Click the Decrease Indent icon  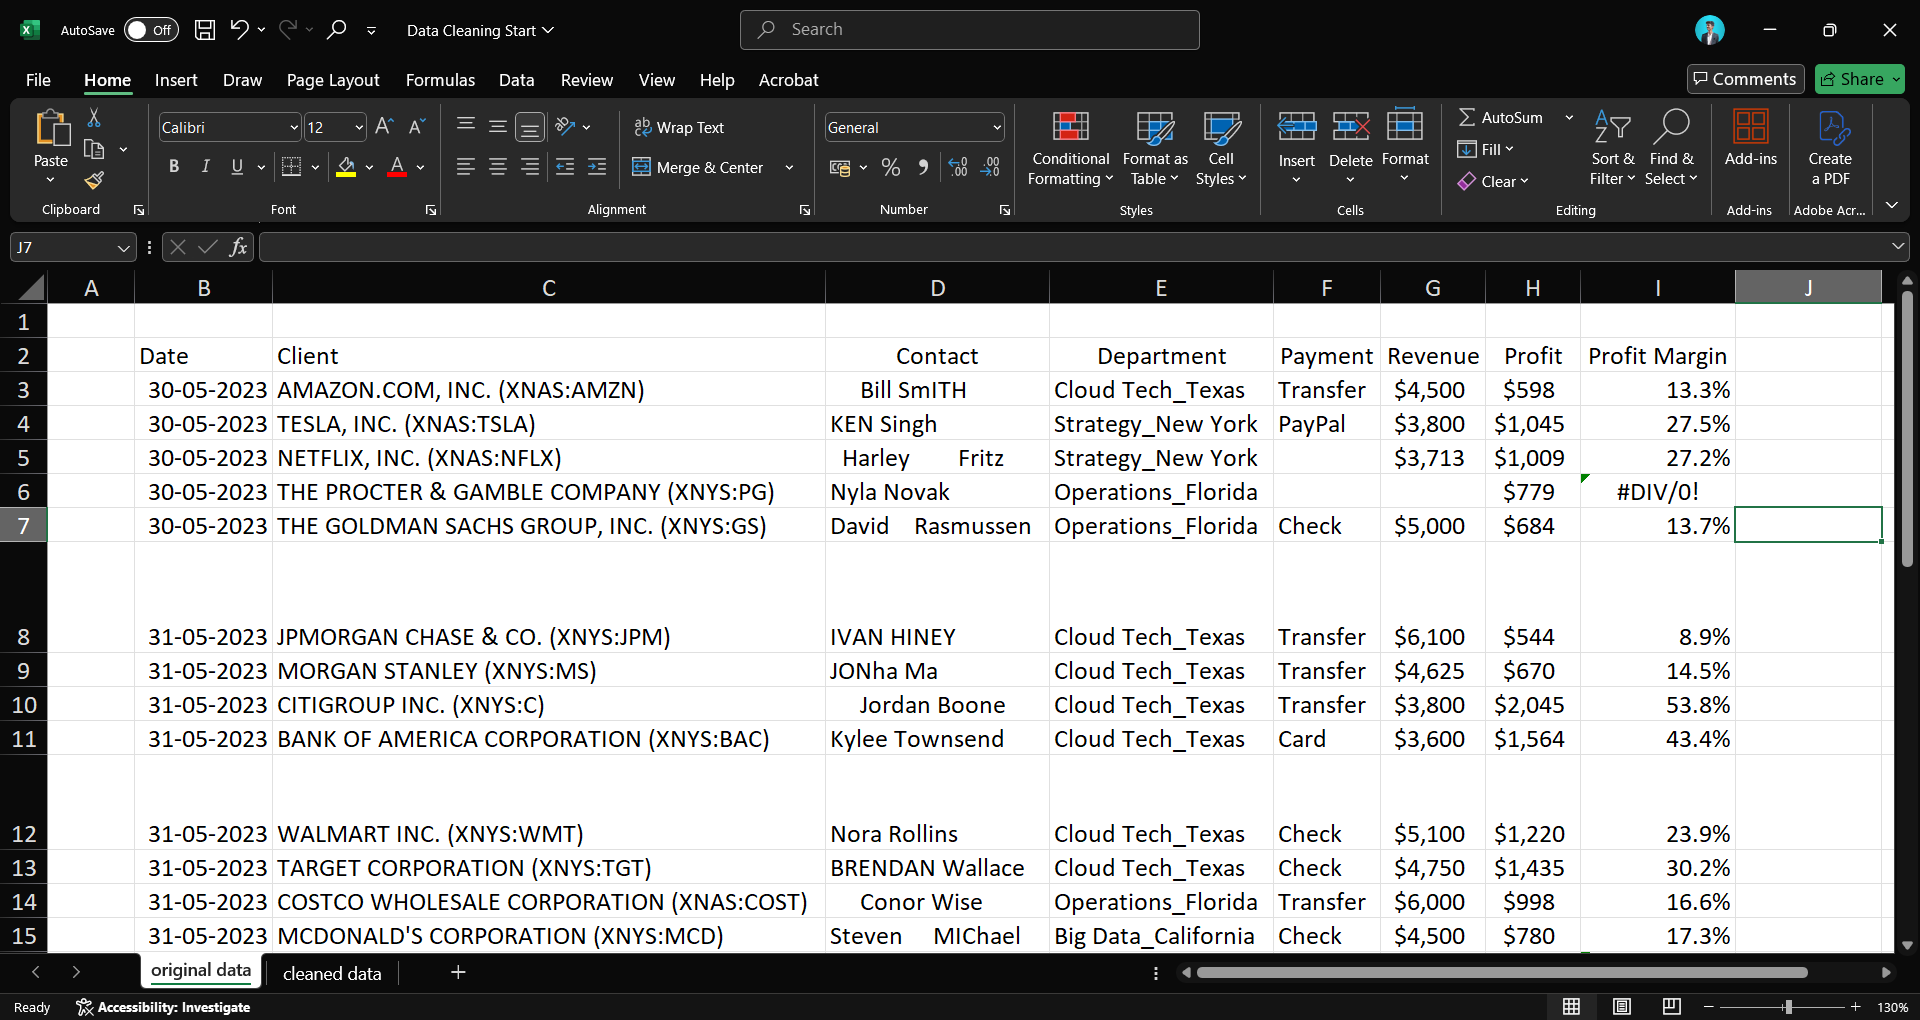pos(565,167)
